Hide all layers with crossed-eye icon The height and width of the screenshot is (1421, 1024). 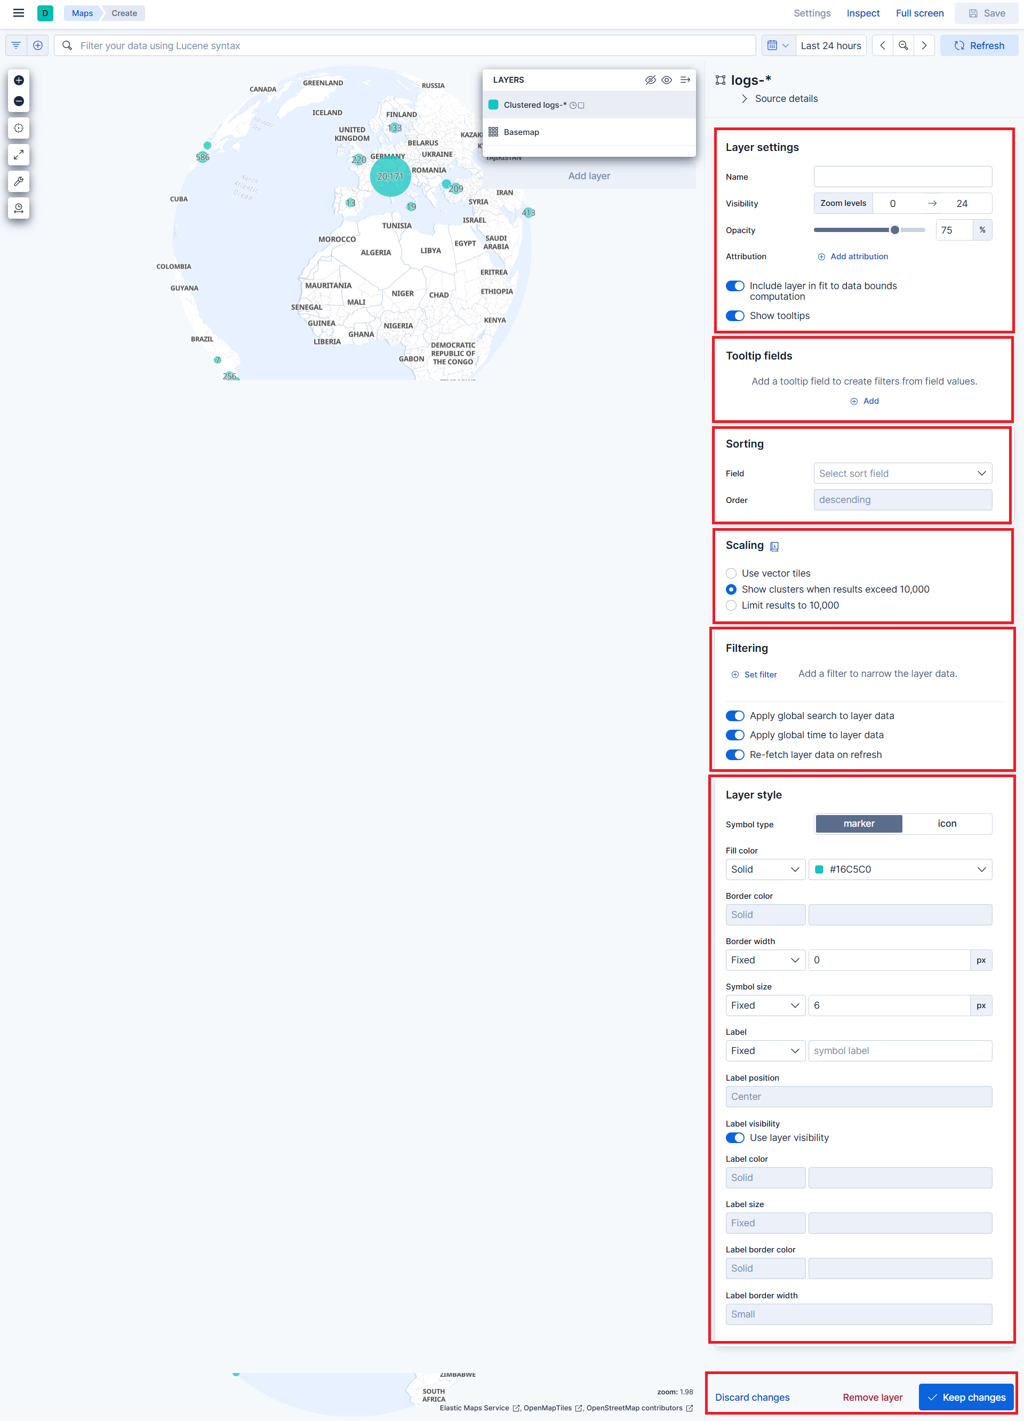pyautogui.click(x=650, y=80)
